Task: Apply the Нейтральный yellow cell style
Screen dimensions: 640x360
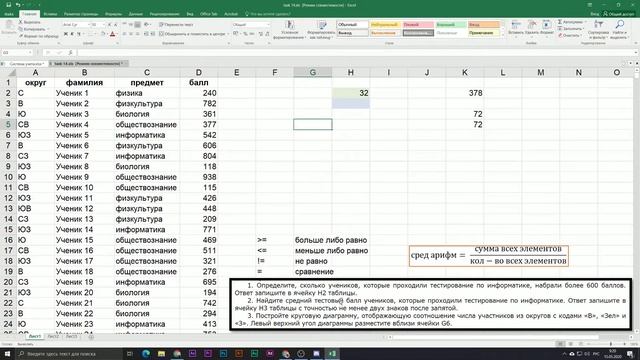Action: [385, 24]
